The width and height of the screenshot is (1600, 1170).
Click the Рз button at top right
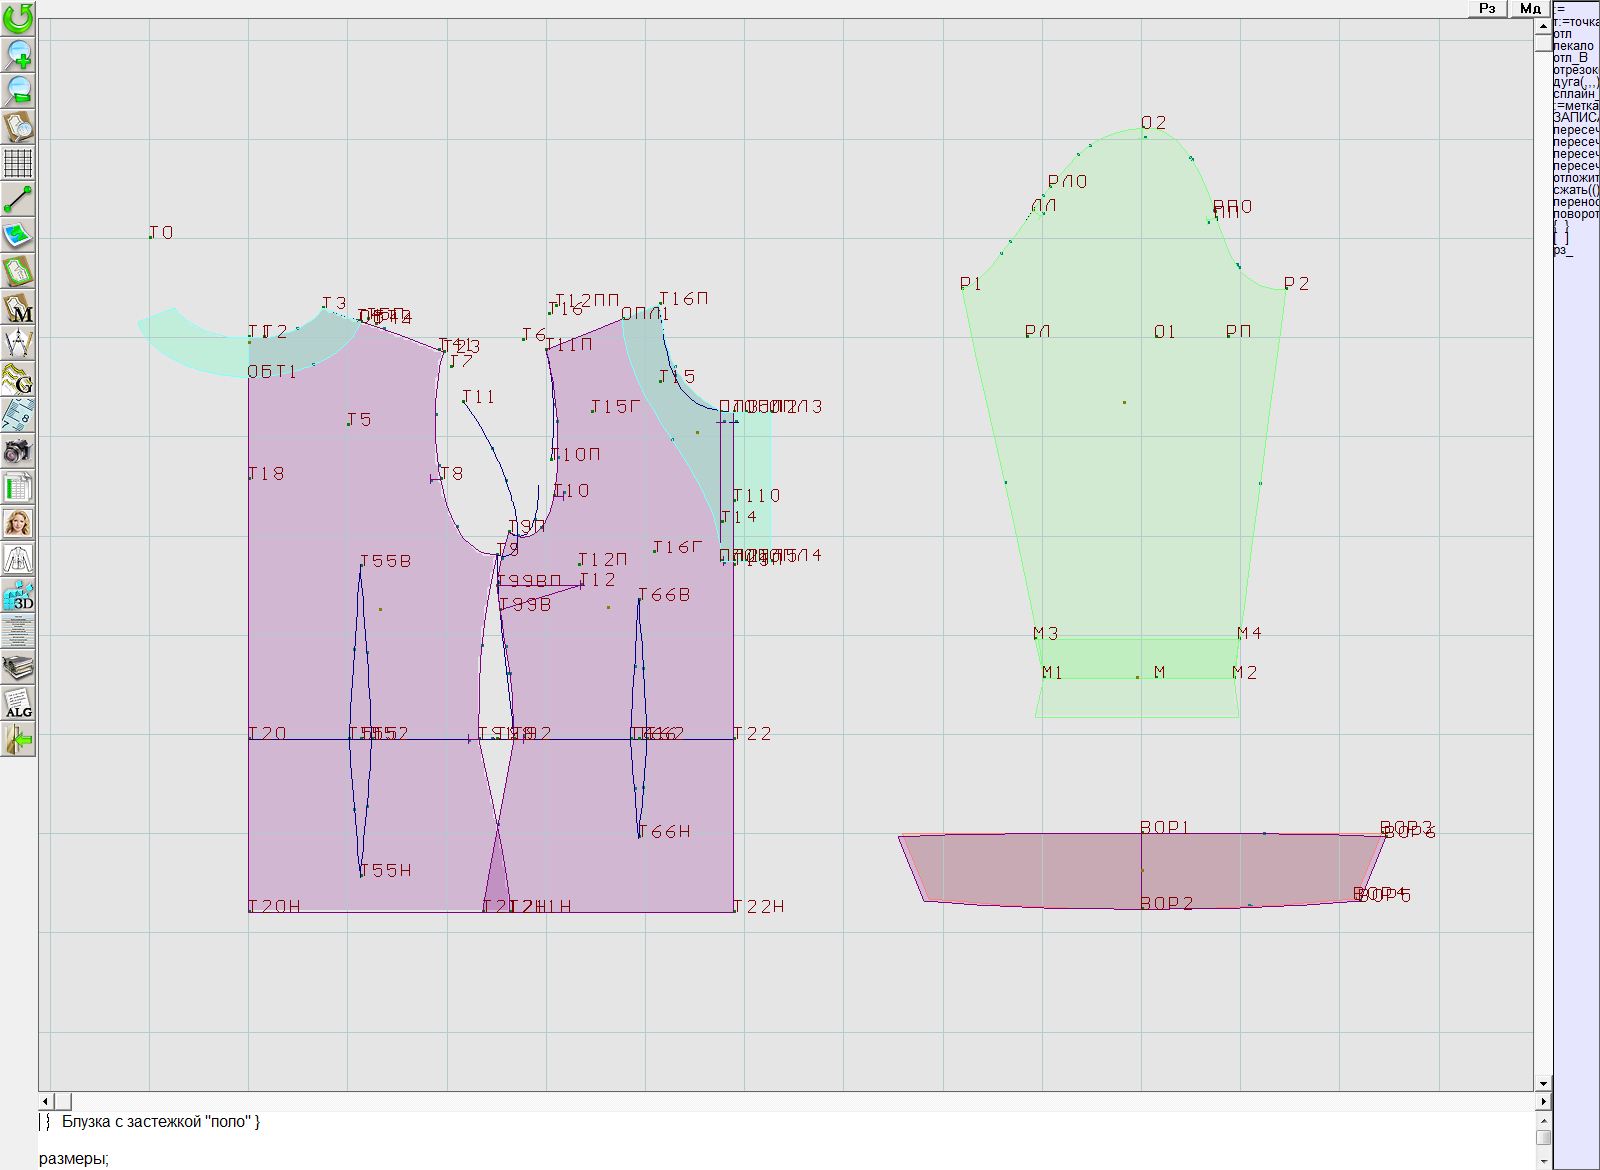1487,8
